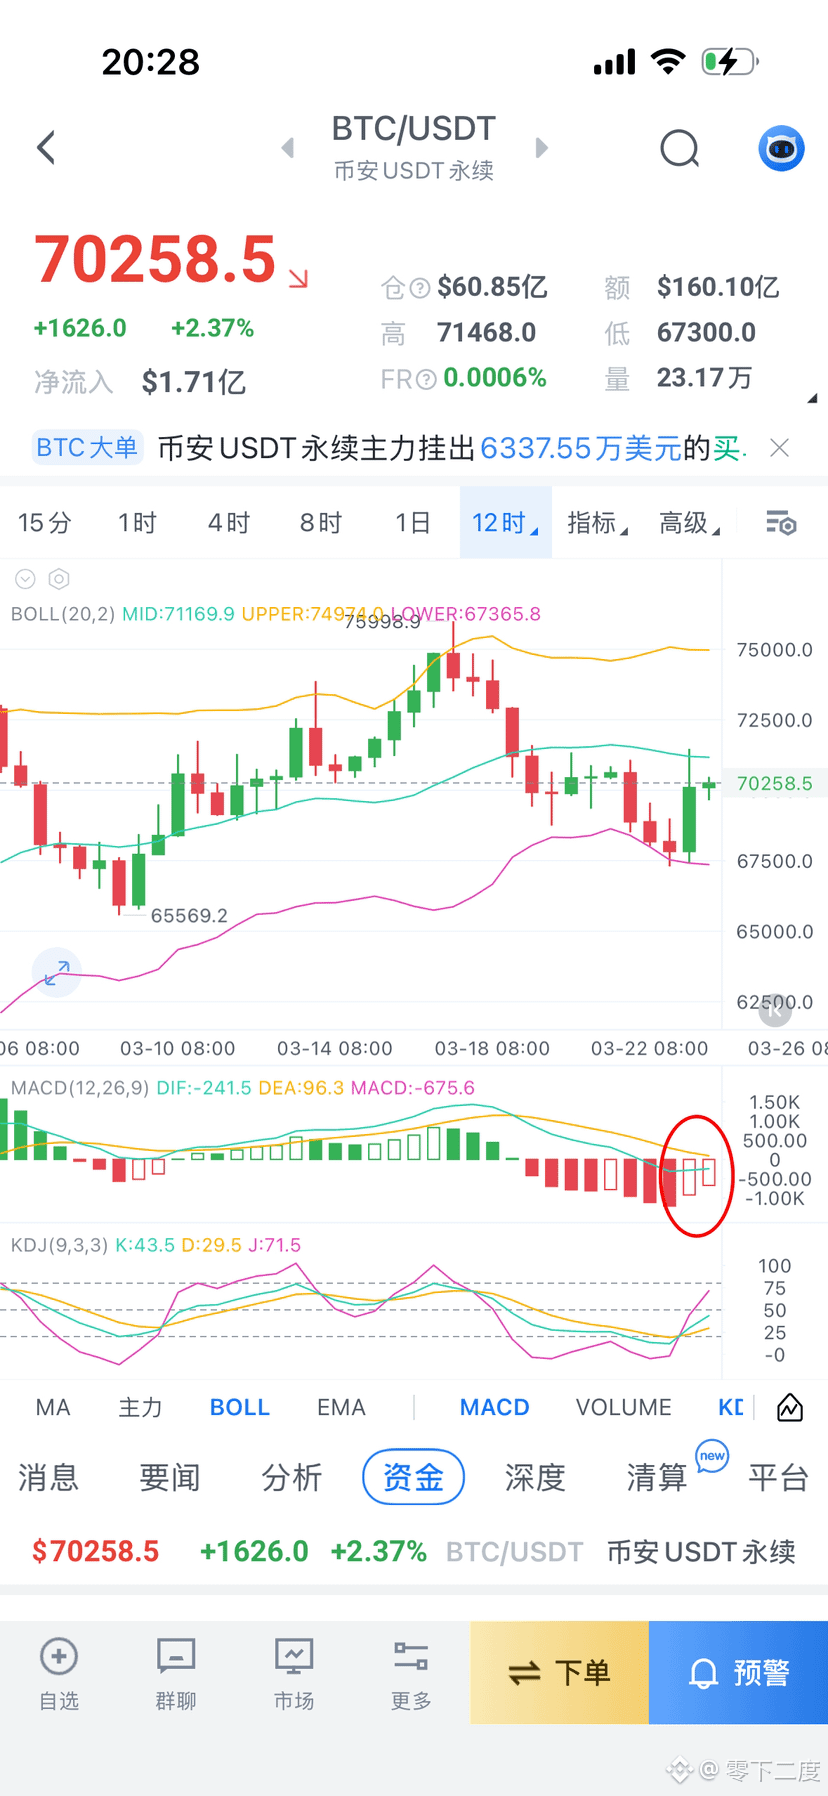
Task: Close the BTC大单 notification banner
Action: click(x=780, y=448)
